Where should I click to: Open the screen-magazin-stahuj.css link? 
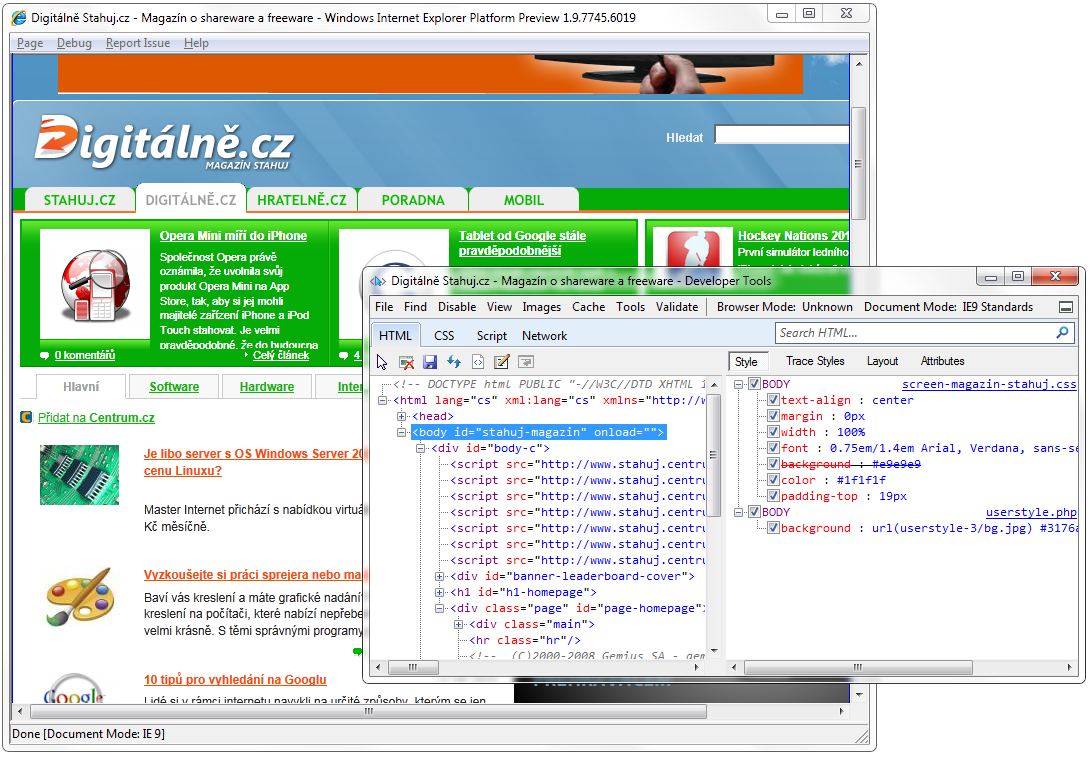[989, 384]
